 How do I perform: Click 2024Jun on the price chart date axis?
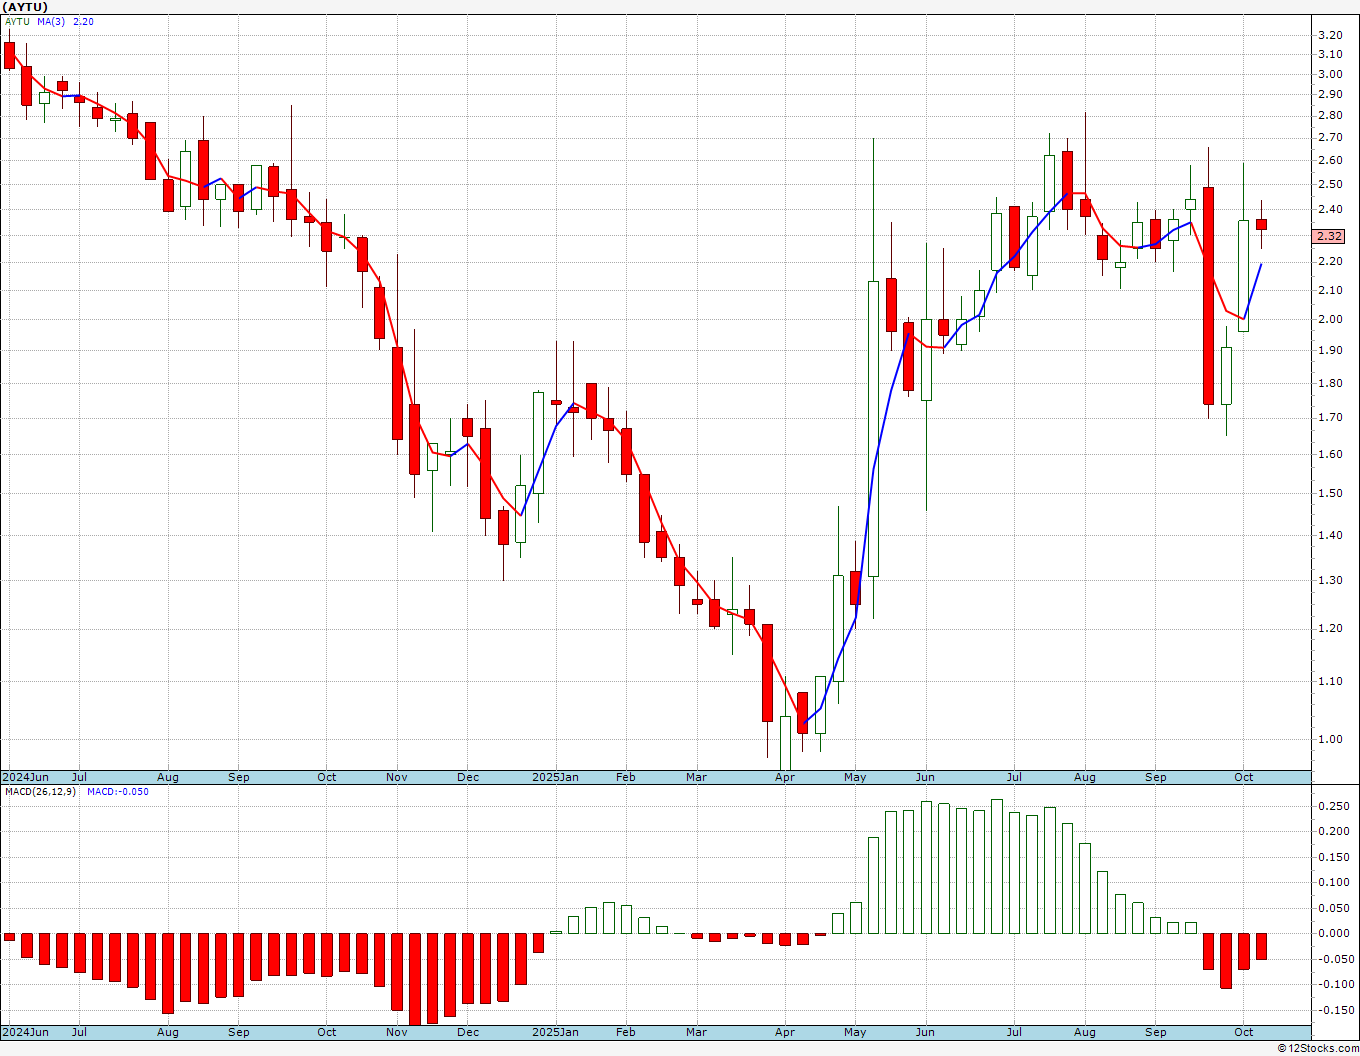(x=25, y=777)
